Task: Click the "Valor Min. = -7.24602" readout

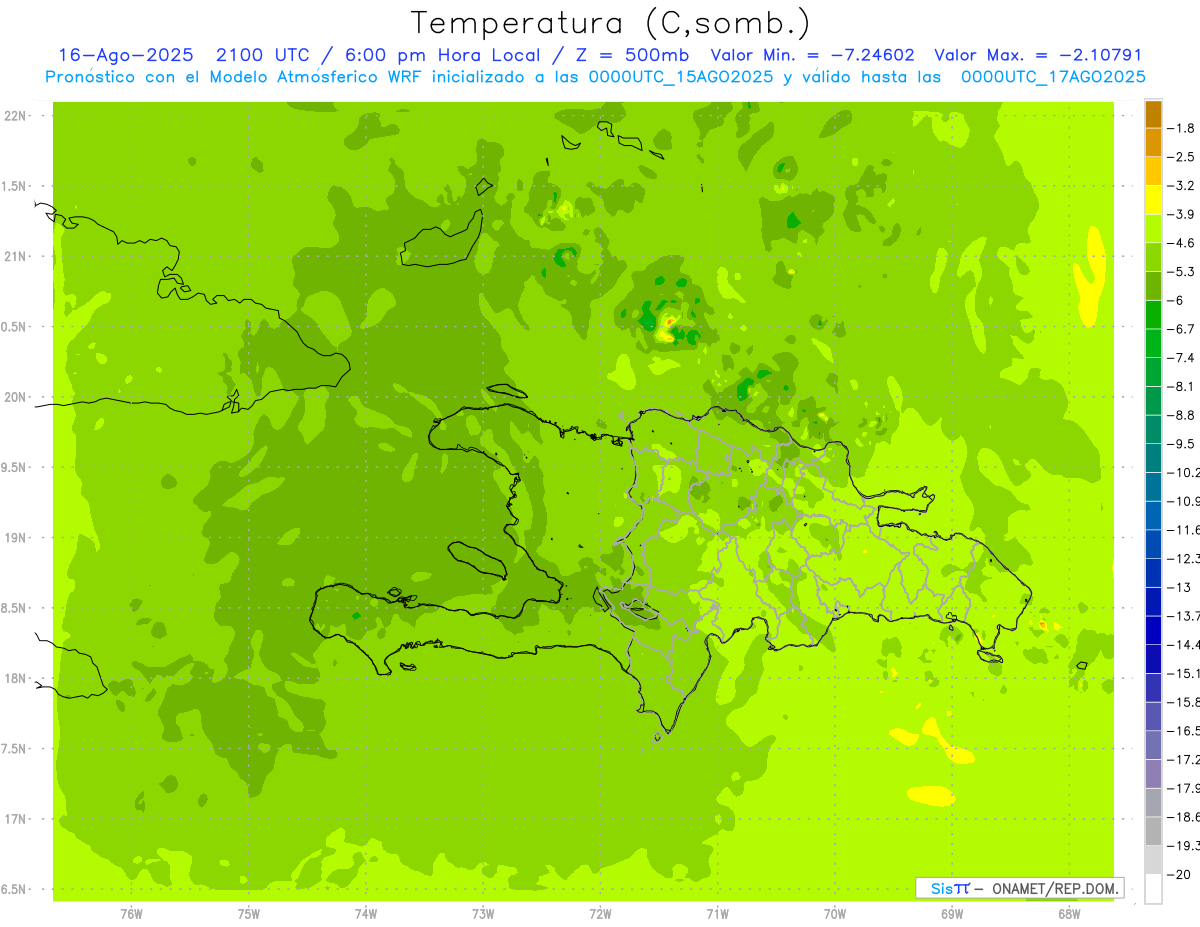Action: pos(812,56)
